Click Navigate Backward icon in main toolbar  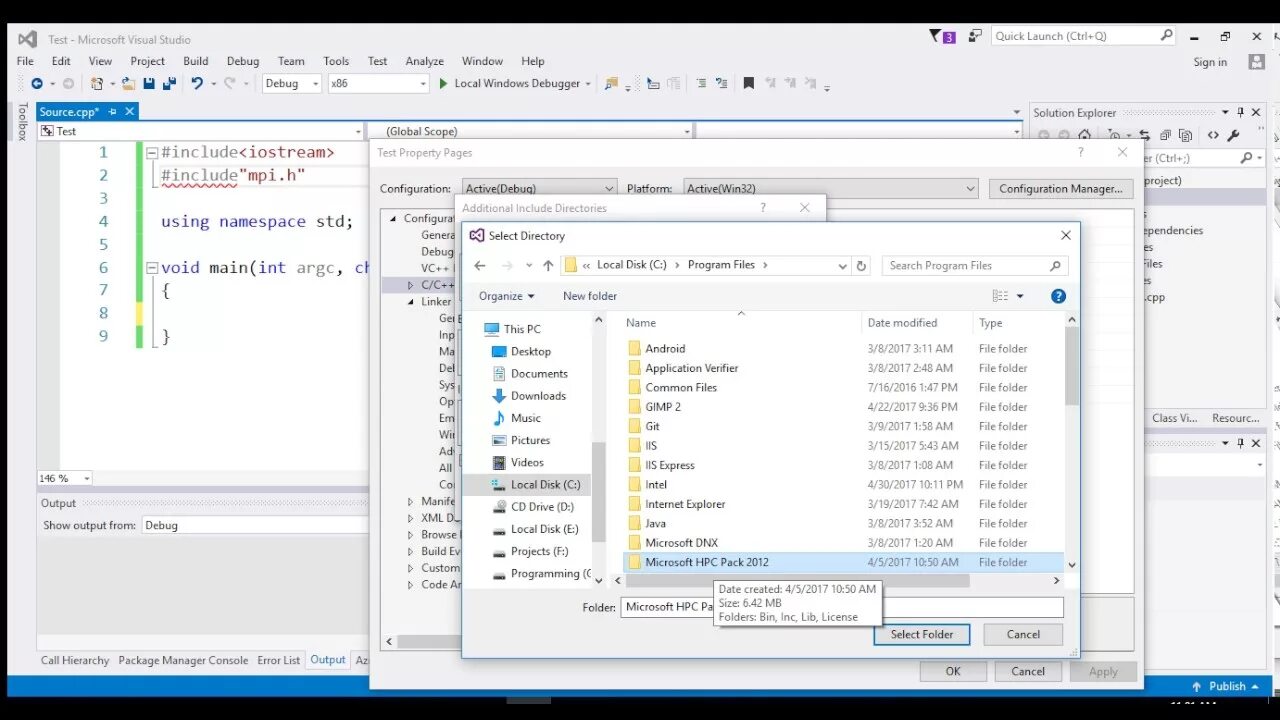37,84
